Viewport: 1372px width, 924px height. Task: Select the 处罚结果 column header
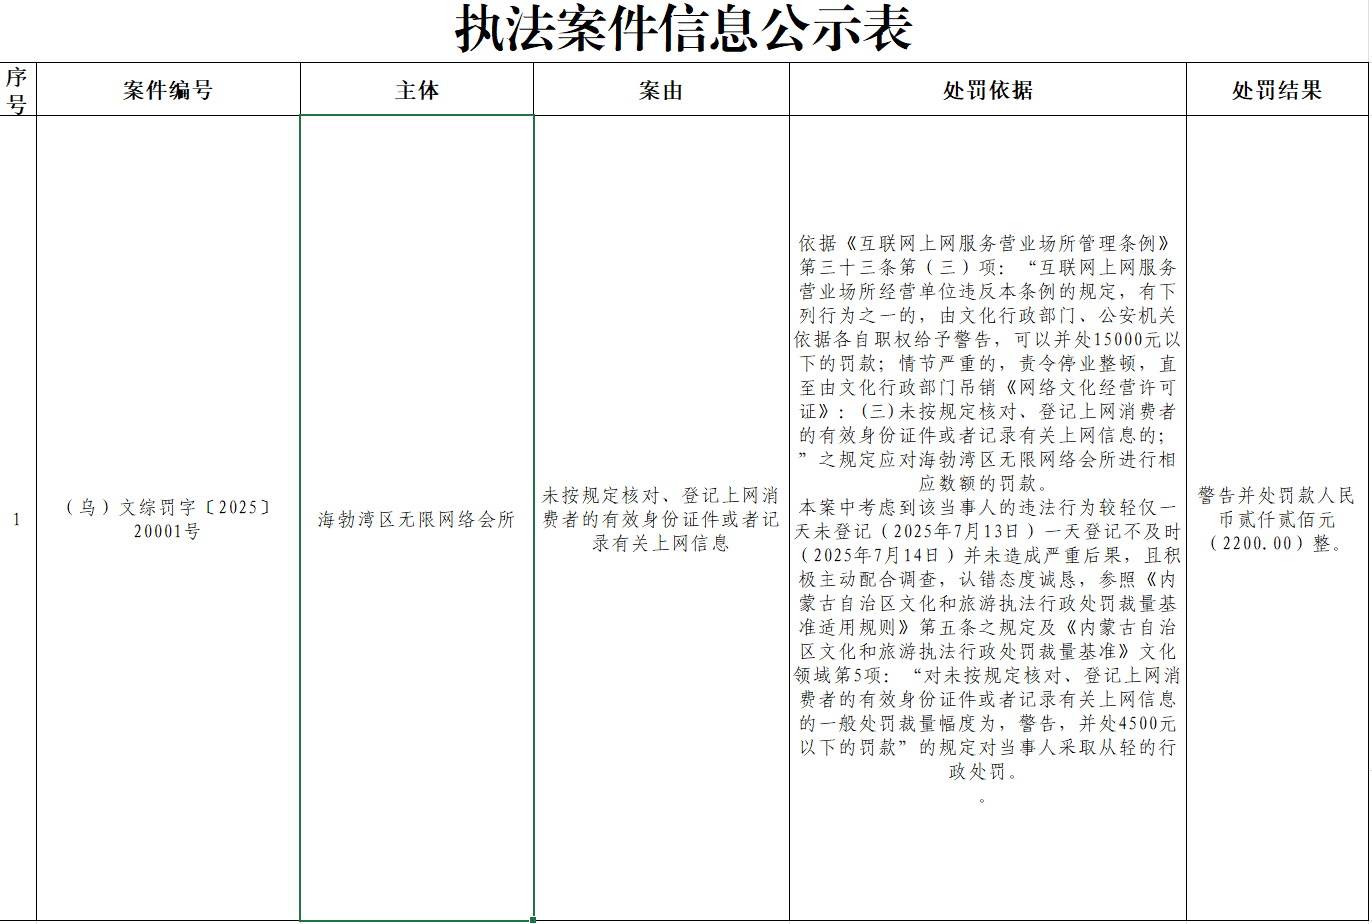pos(1276,90)
